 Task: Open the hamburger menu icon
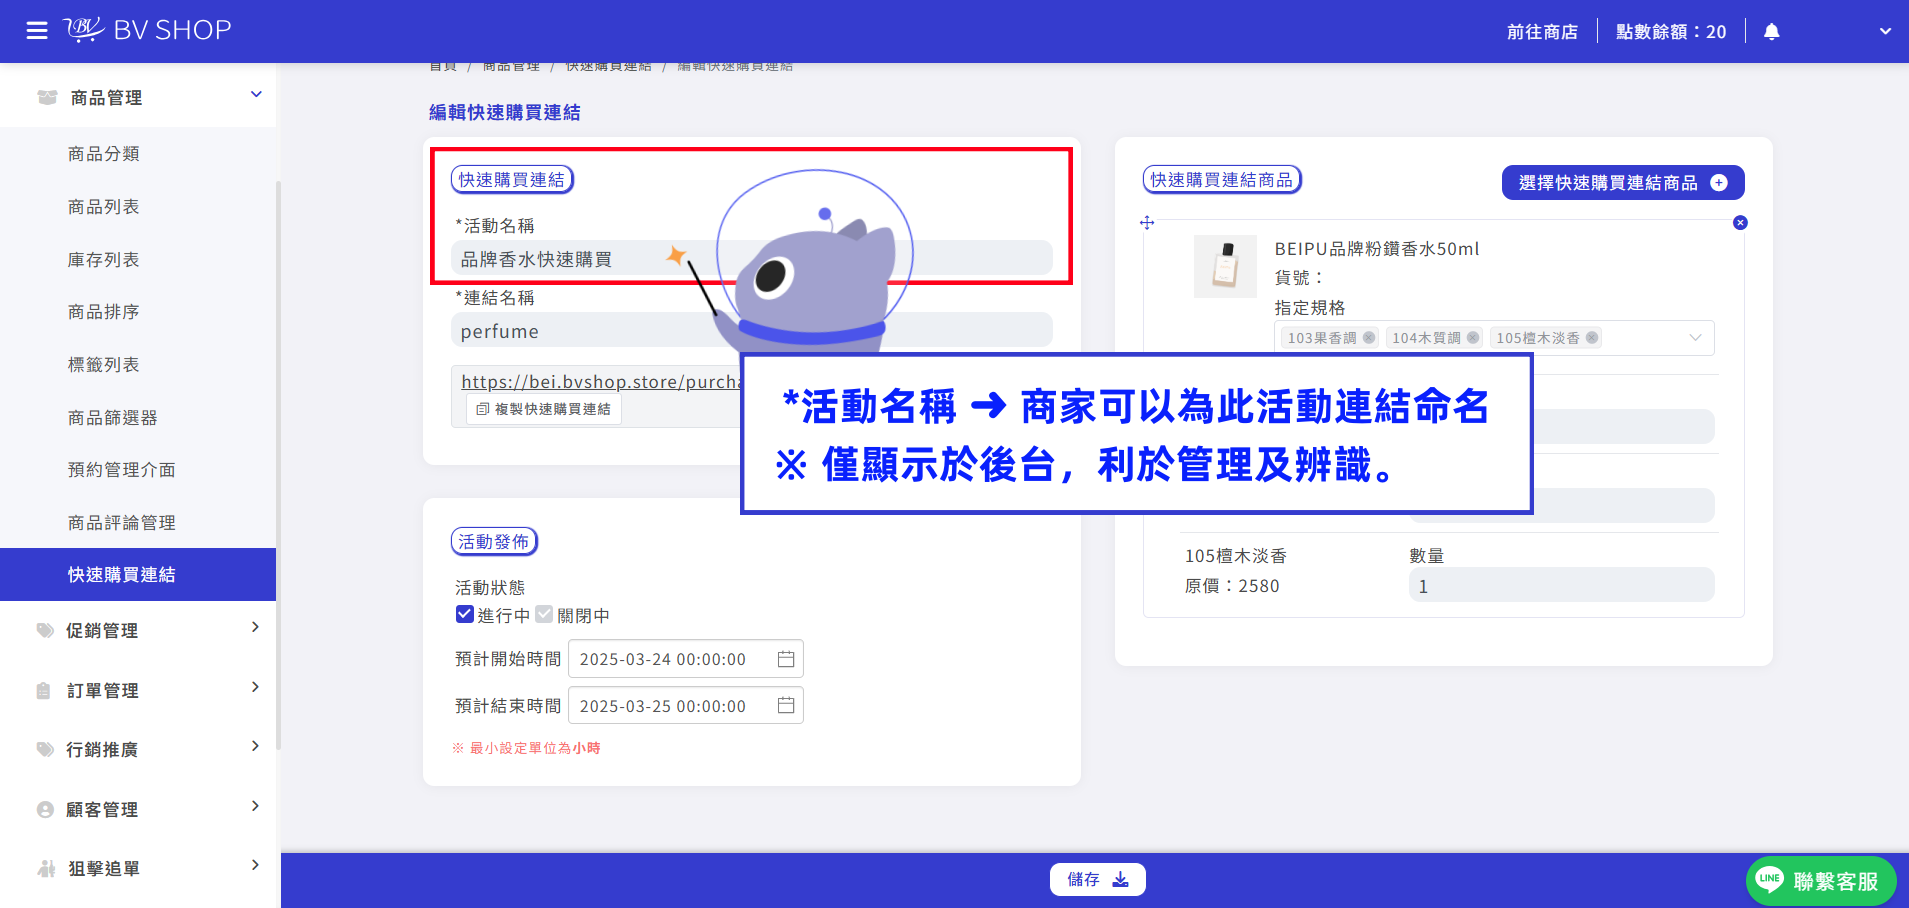pyautogui.click(x=37, y=31)
